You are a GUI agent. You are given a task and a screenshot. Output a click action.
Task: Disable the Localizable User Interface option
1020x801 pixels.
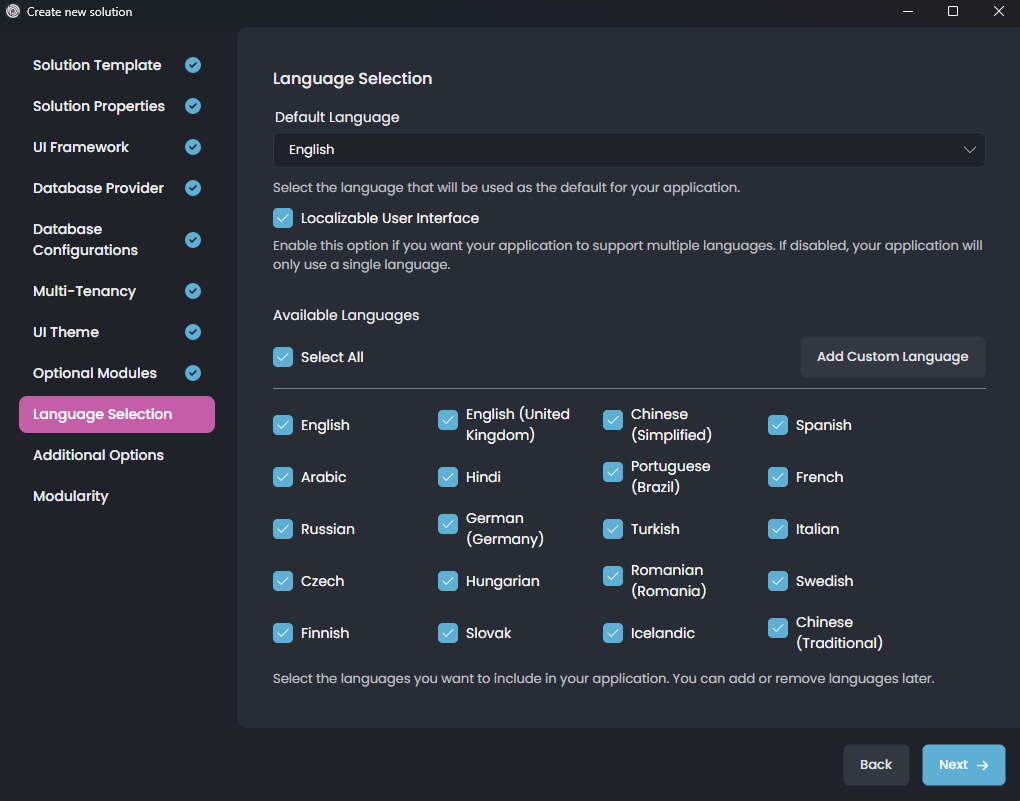[283, 217]
